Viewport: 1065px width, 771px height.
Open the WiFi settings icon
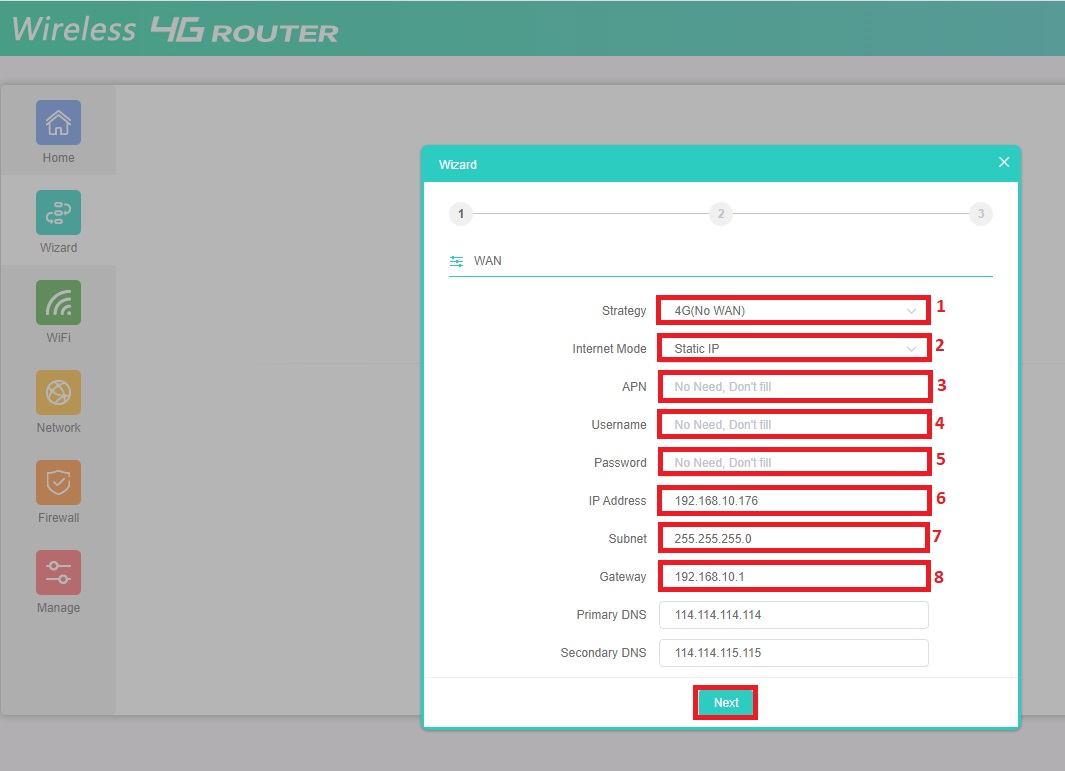click(x=58, y=303)
